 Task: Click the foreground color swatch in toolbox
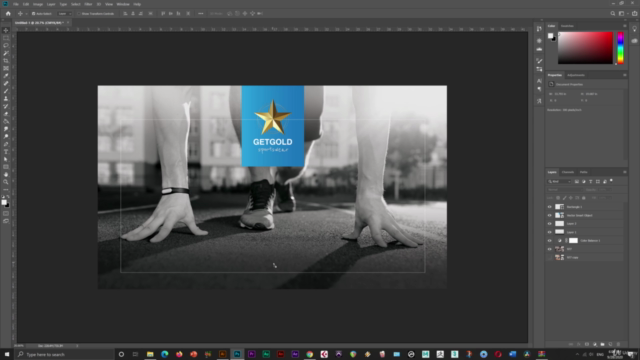coord(4,202)
